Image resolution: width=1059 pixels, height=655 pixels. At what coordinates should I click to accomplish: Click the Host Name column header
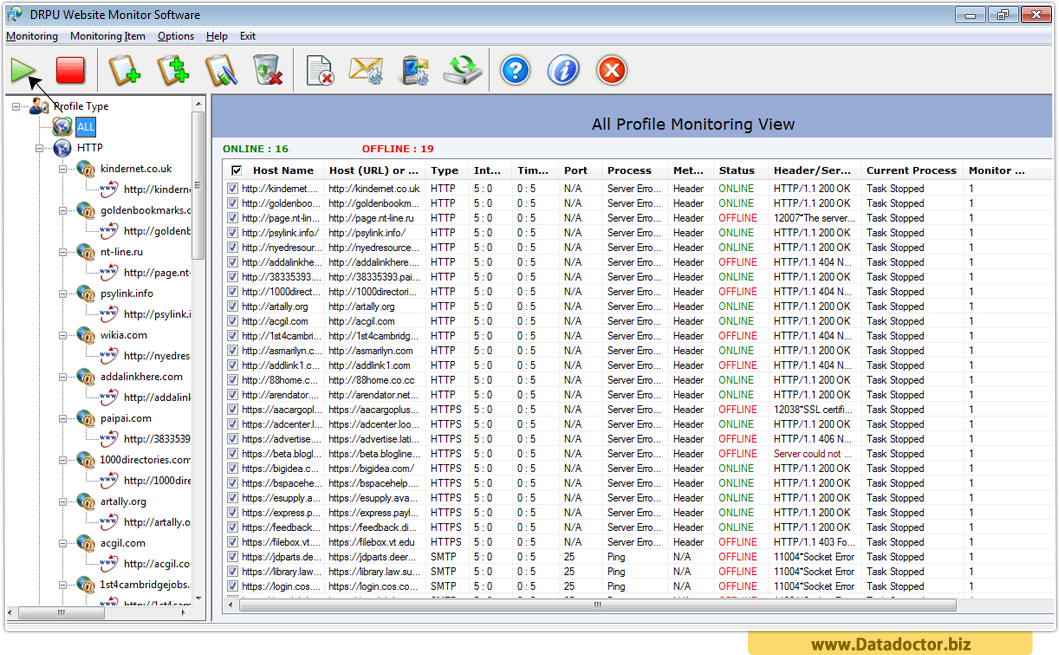coord(283,171)
